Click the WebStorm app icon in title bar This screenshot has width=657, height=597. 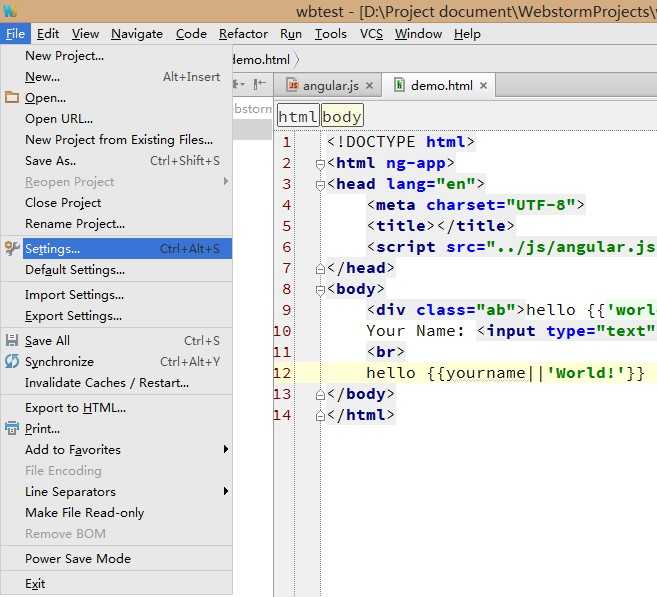(x=8, y=9)
